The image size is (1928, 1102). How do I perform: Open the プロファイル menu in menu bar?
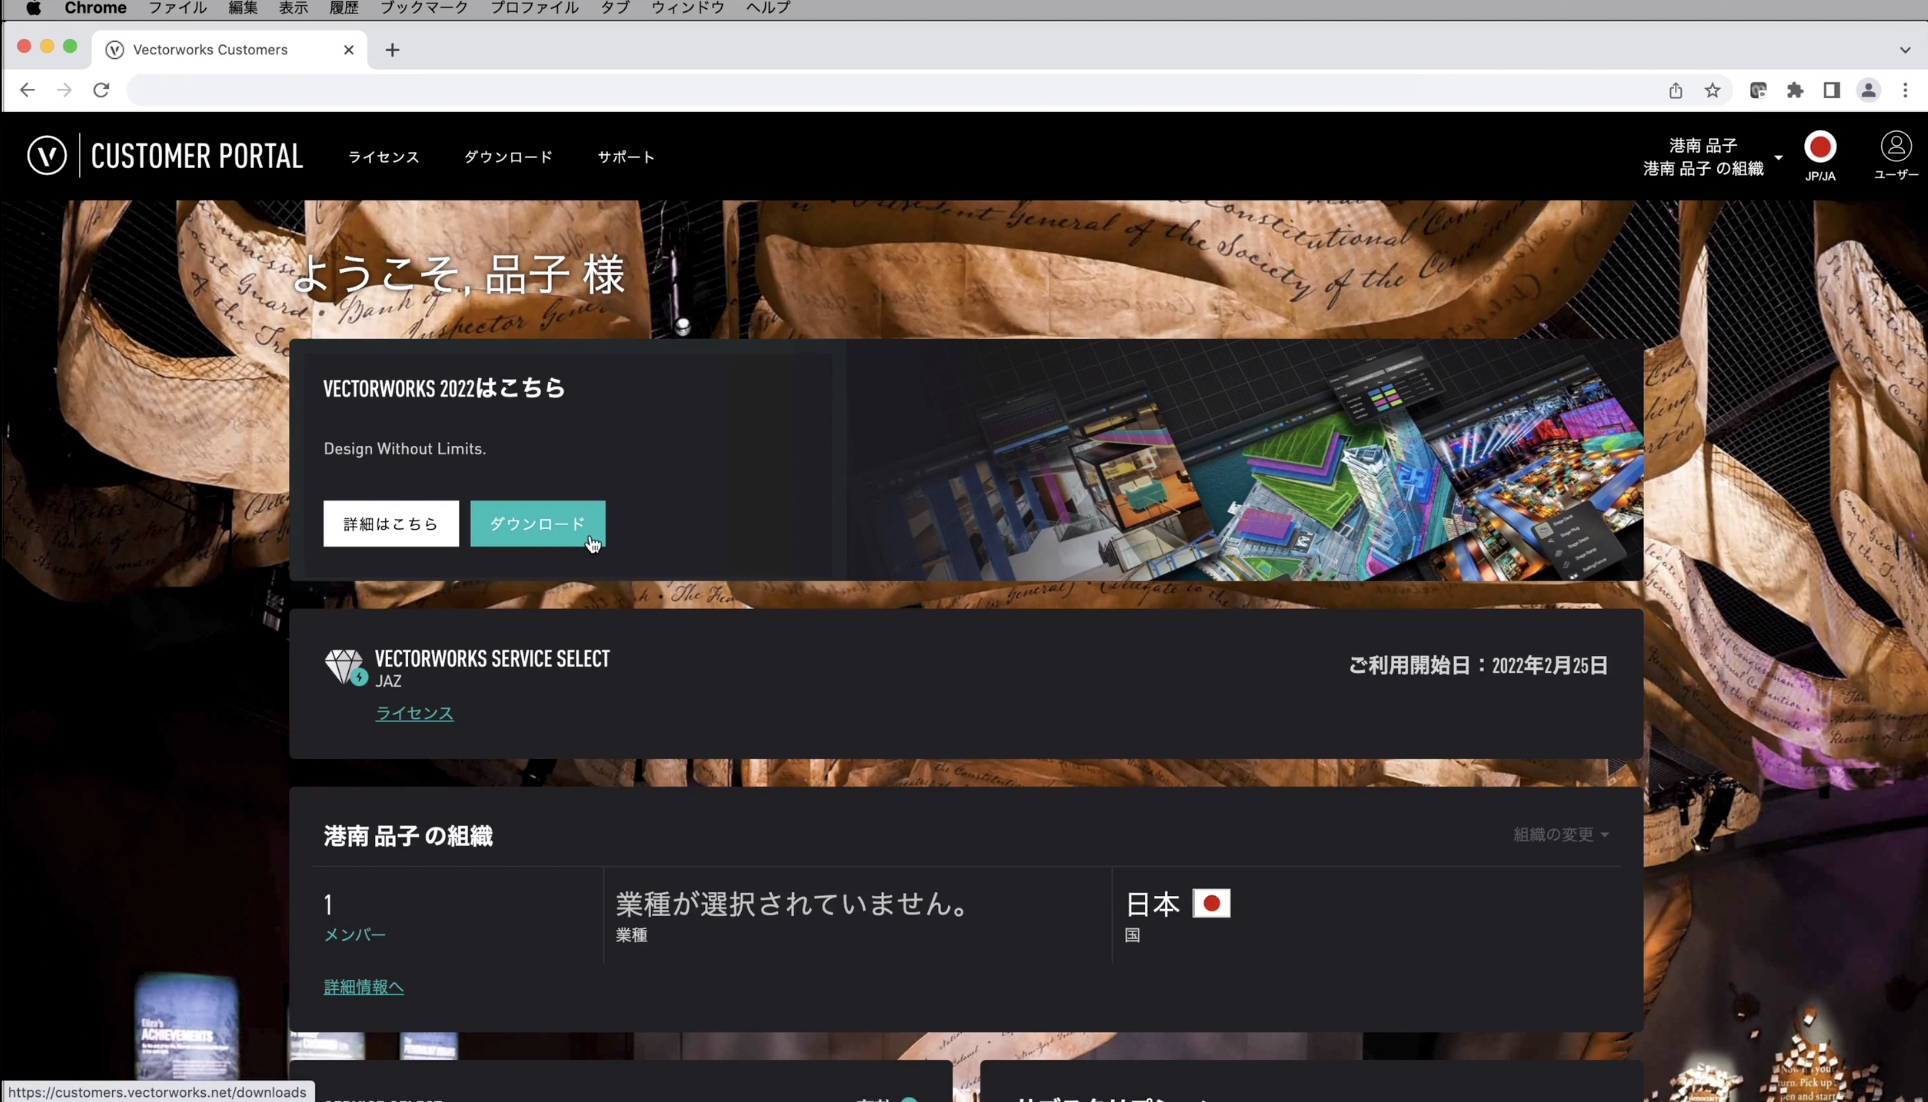534,8
